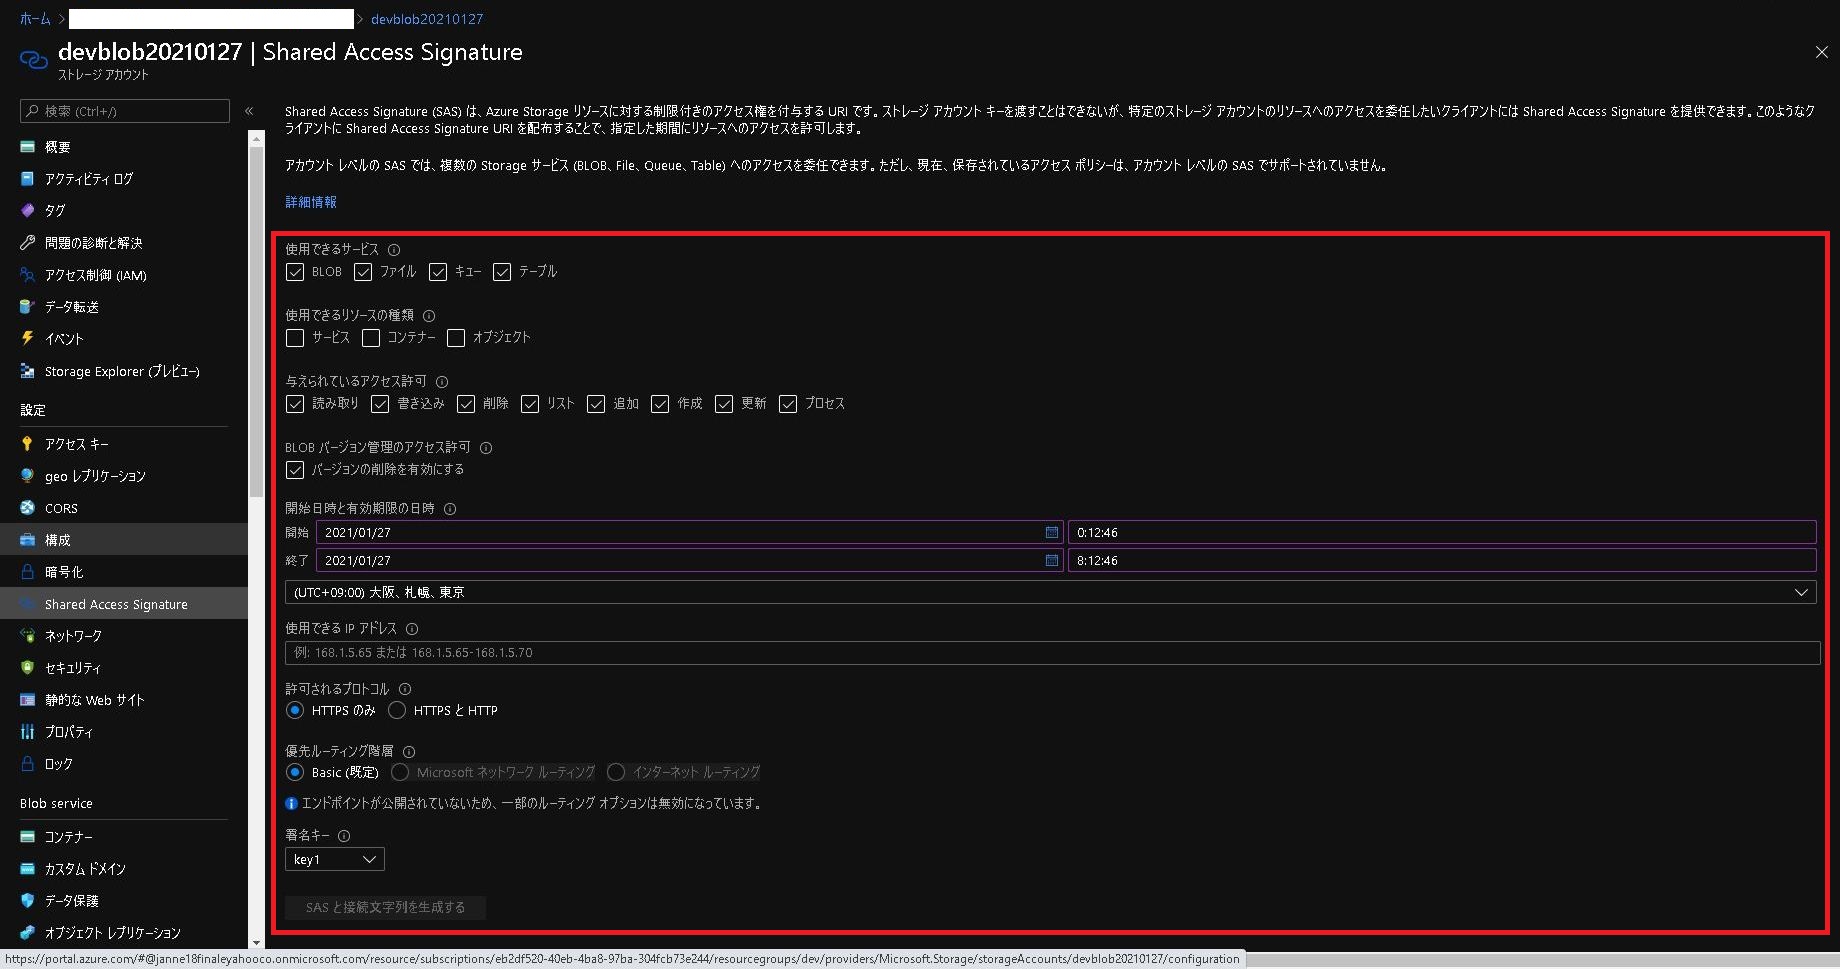Click devblob20210127 breadcrumb link

[x=427, y=19]
